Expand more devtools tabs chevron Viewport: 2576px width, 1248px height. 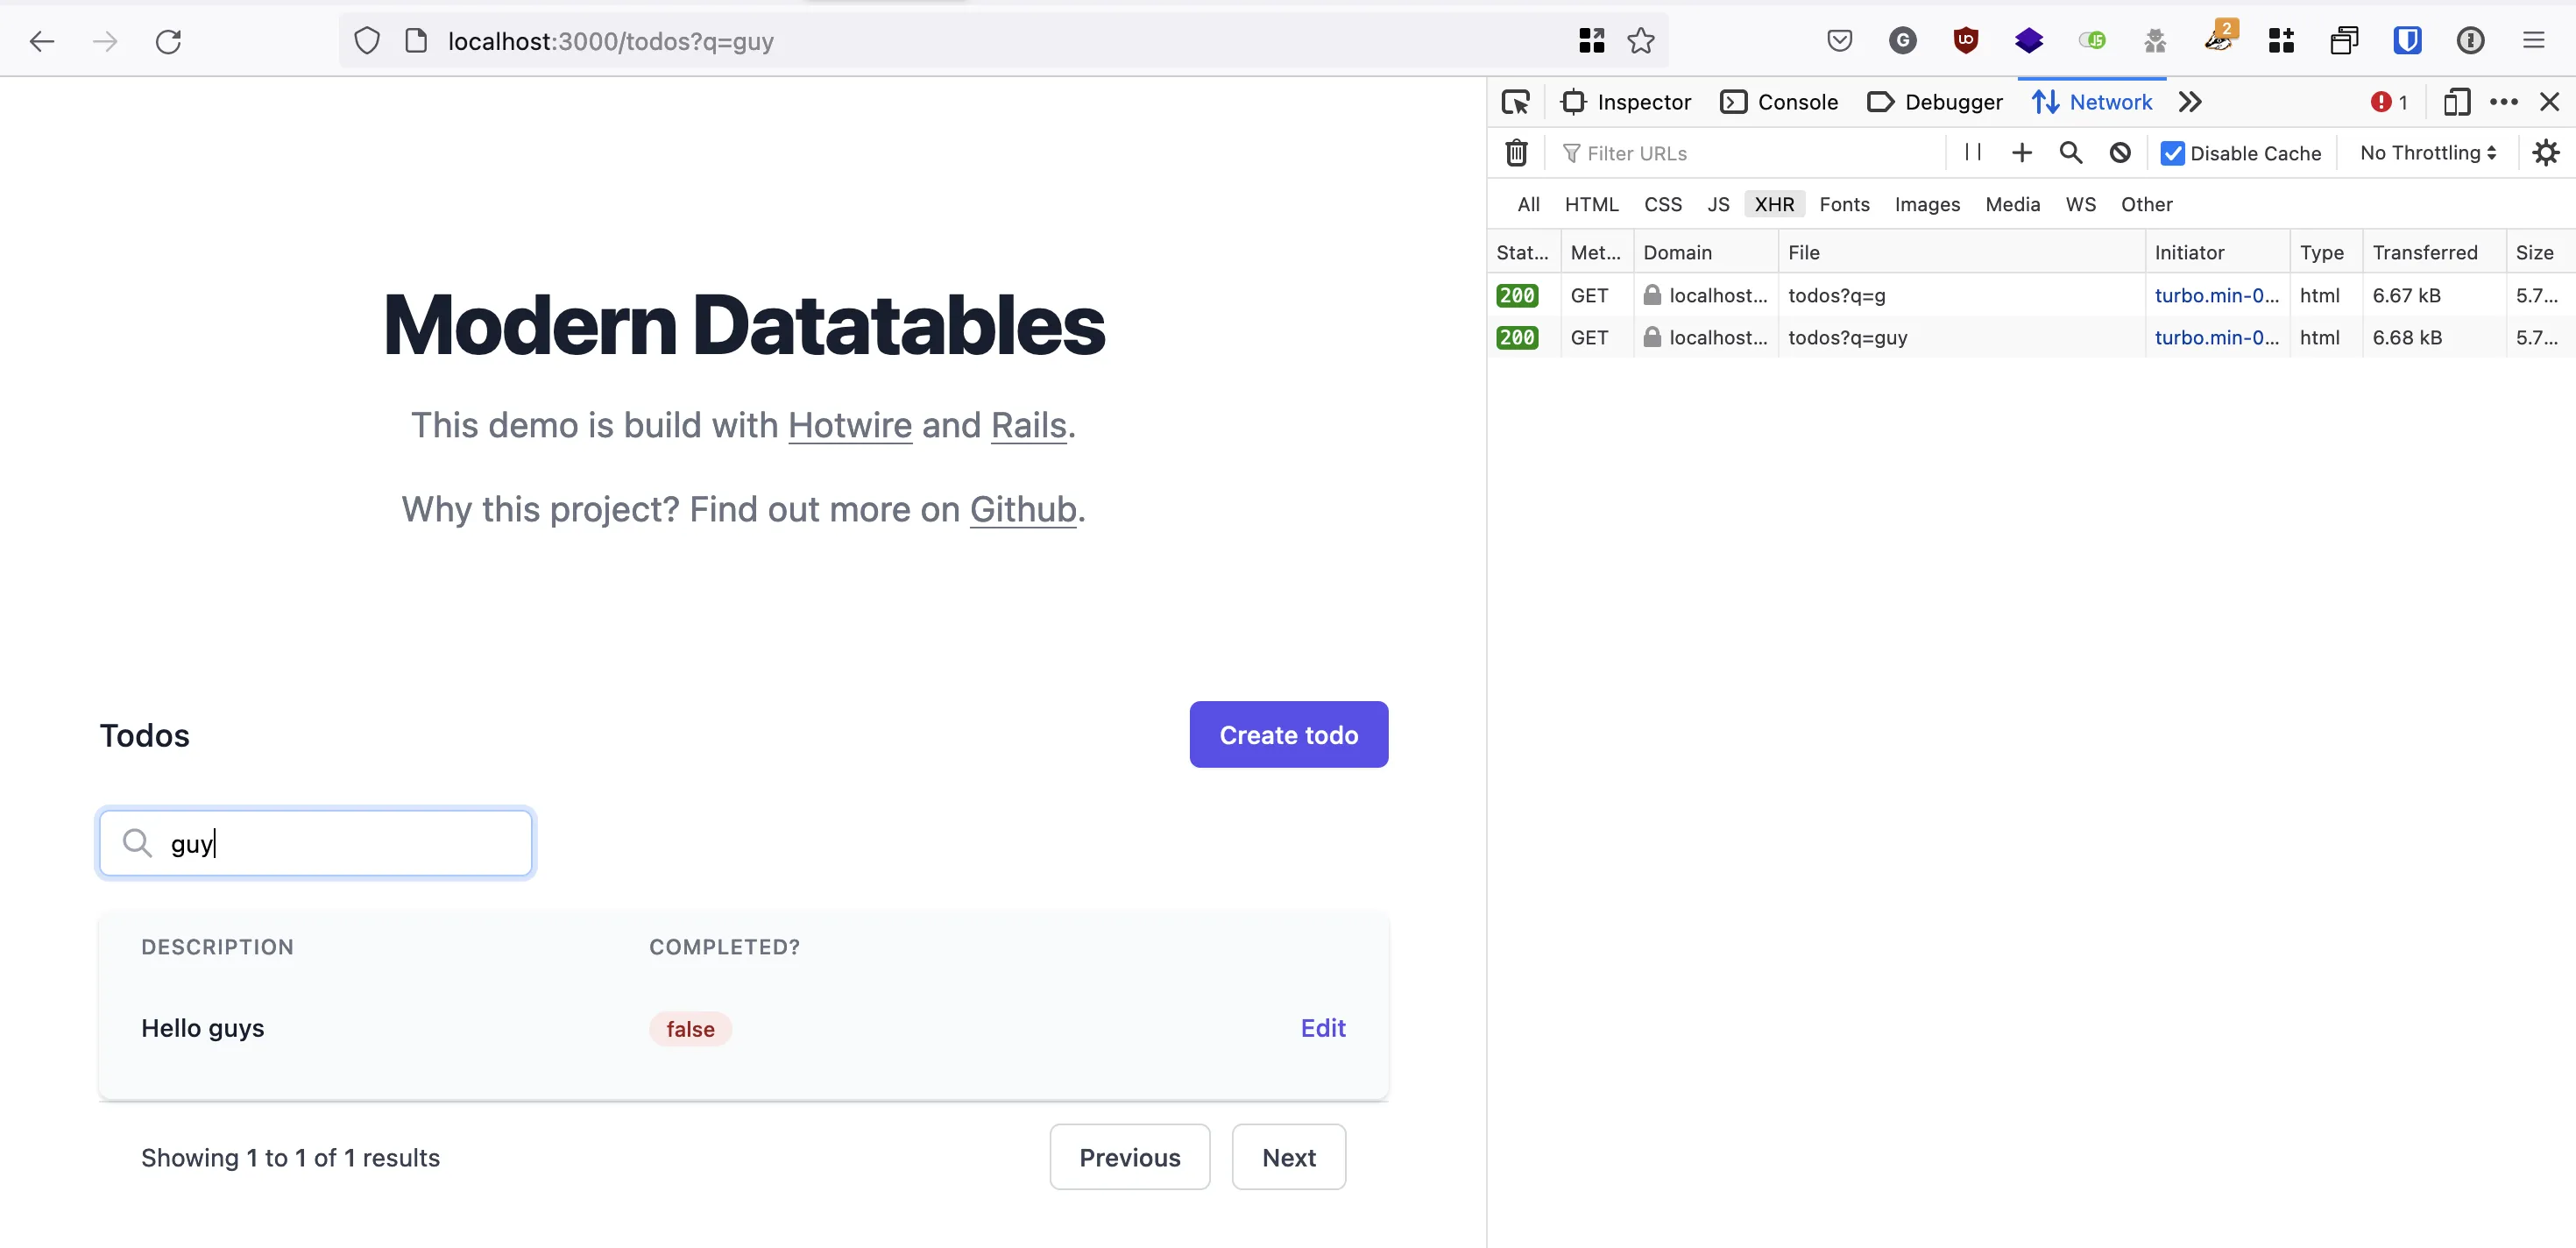point(2190,102)
